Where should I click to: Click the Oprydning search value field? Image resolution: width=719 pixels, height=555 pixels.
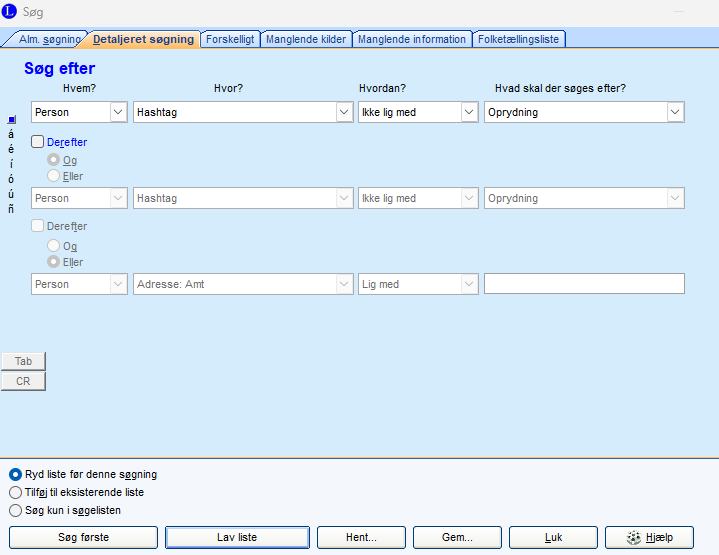pyautogui.click(x=575, y=112)
